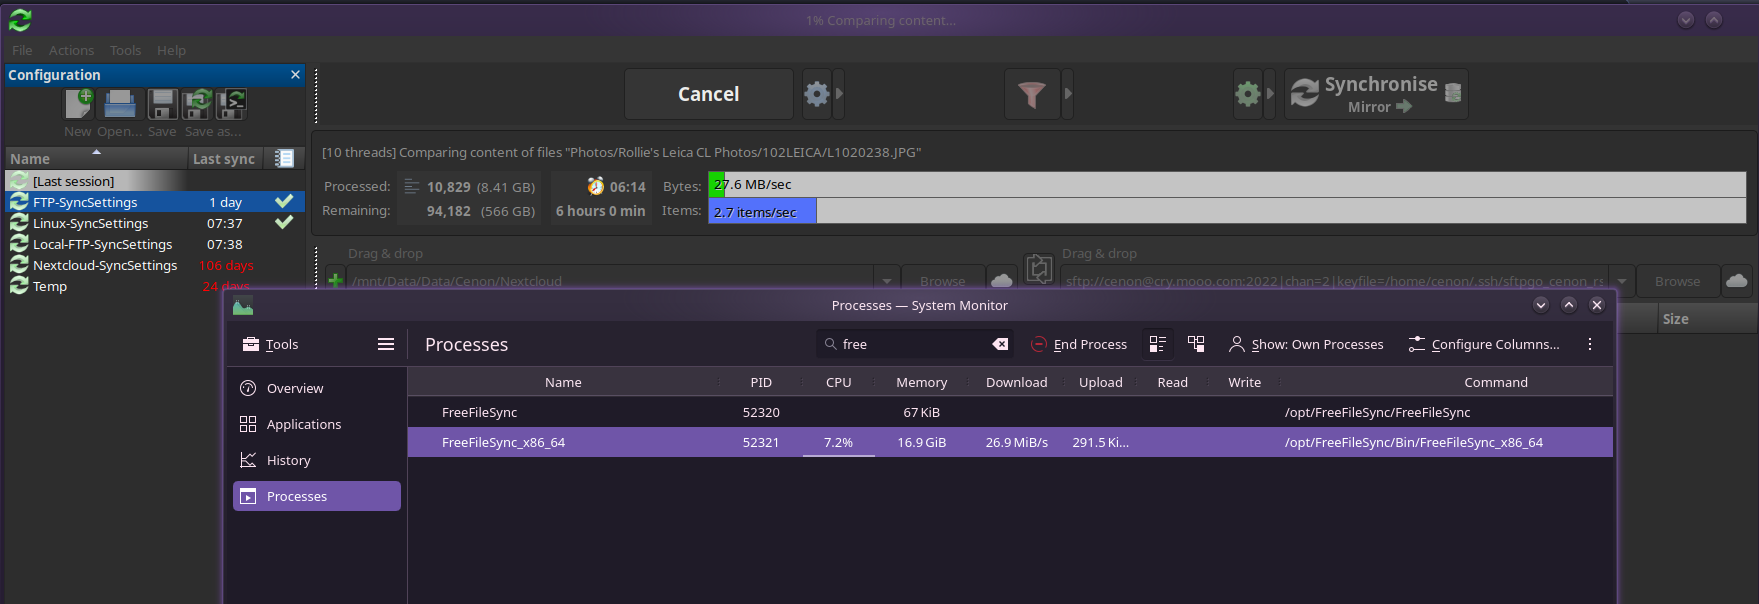Select the Nextcloud-SyncSettings configuration
The width and height of the screenshot is (1759, 604).
155,265
